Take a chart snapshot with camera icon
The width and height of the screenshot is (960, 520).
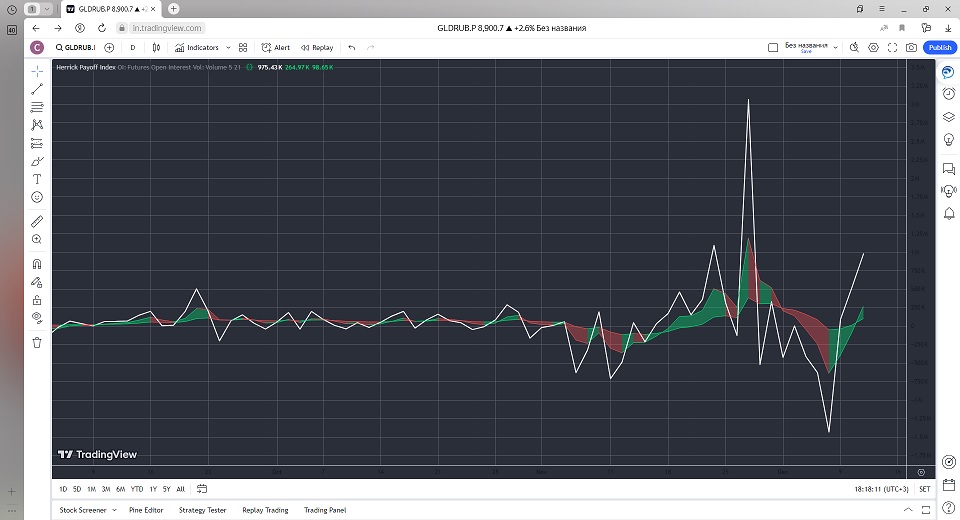[911, 47]
